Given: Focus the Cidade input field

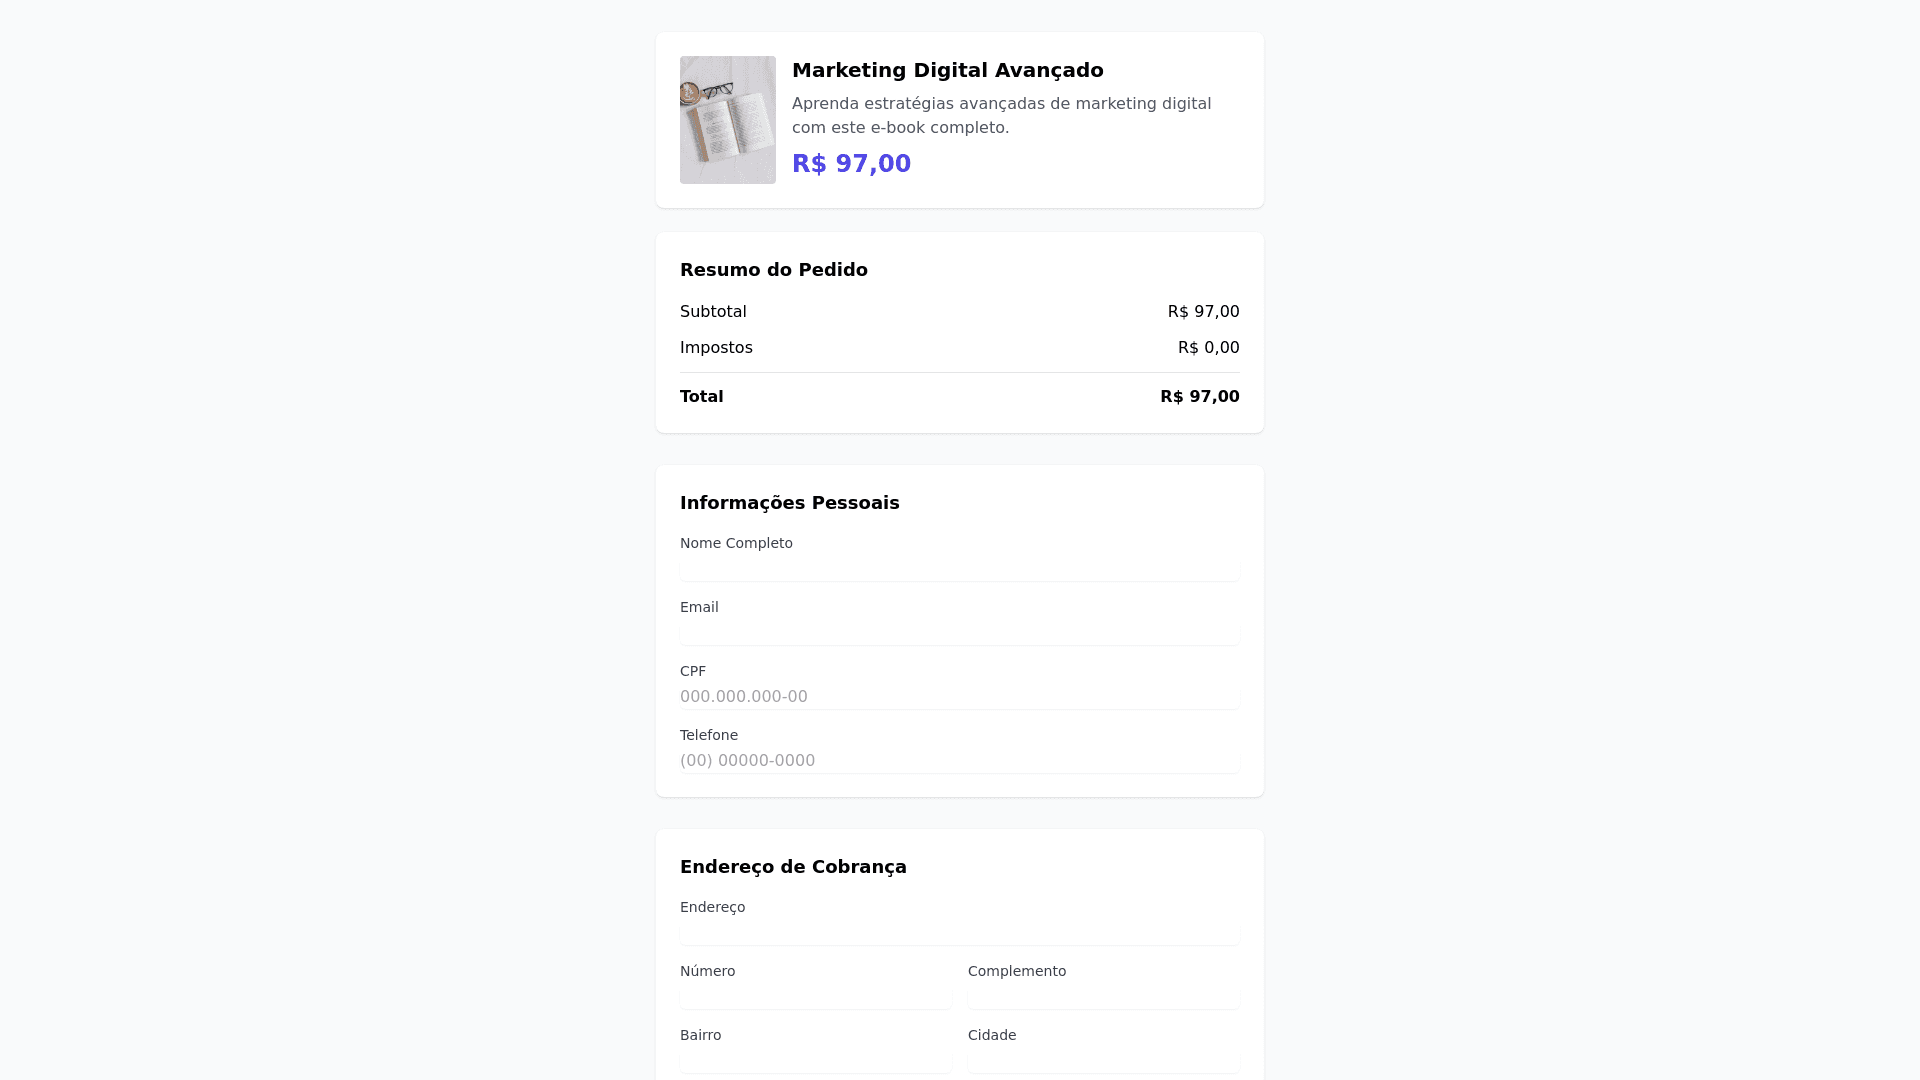Looking at the screenshot, I should coord(1103,1060).
